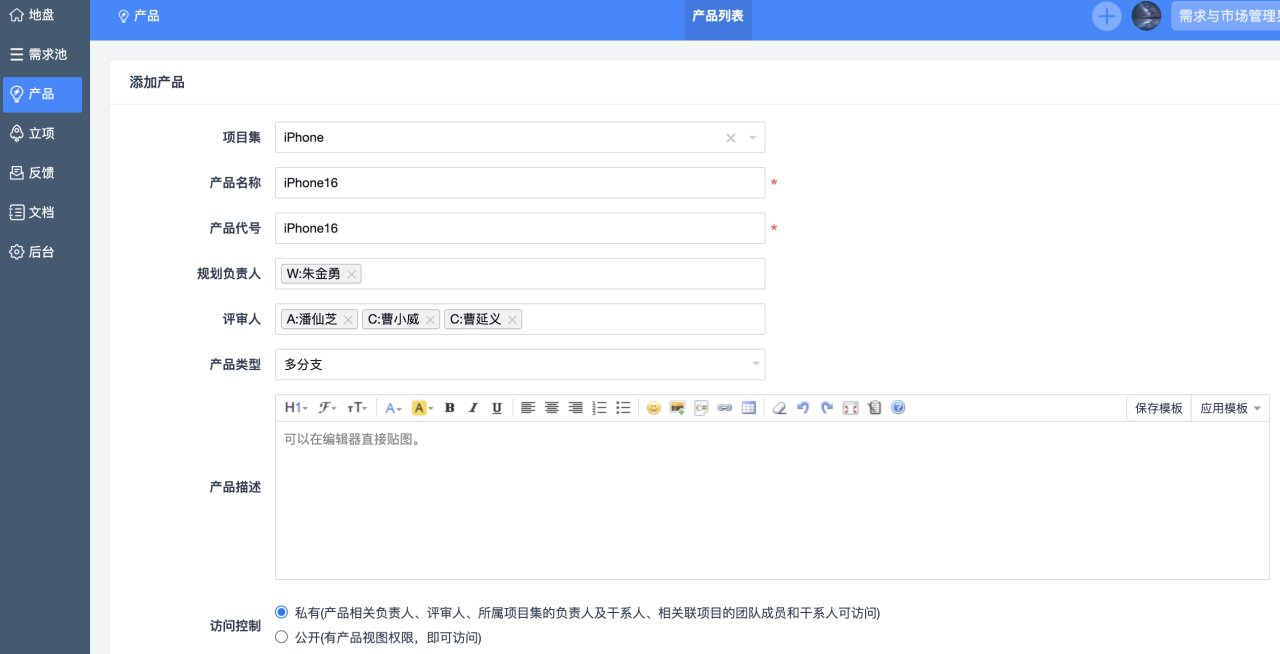Viewport: 1280px width, 654px height.
Task: Open the 项目集 dropdown arrow
Action: coord(753,138)
